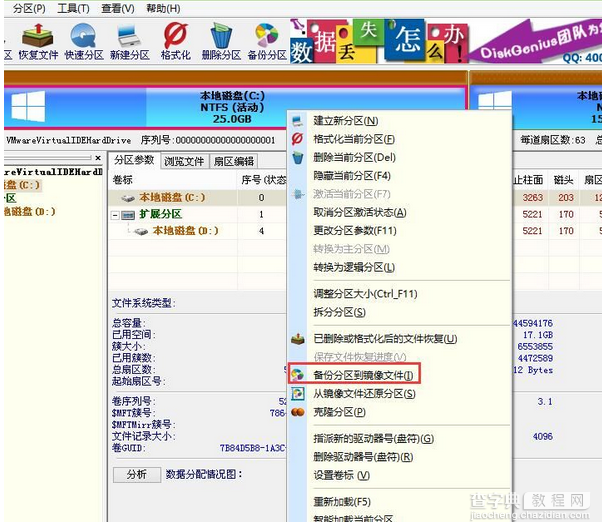Switch to the 扇区编辑 tab
The image size is (602, 522).
click(x=233, y=161)
